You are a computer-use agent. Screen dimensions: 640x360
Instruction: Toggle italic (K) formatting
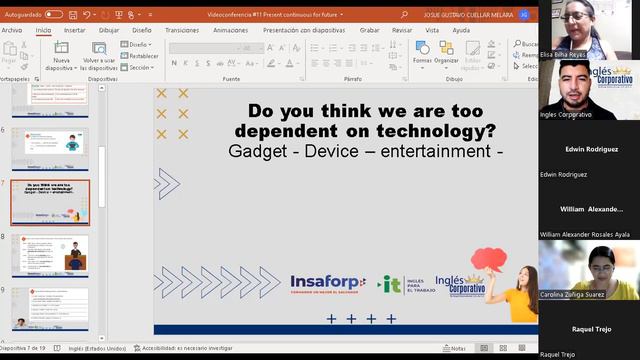[185, 63]
